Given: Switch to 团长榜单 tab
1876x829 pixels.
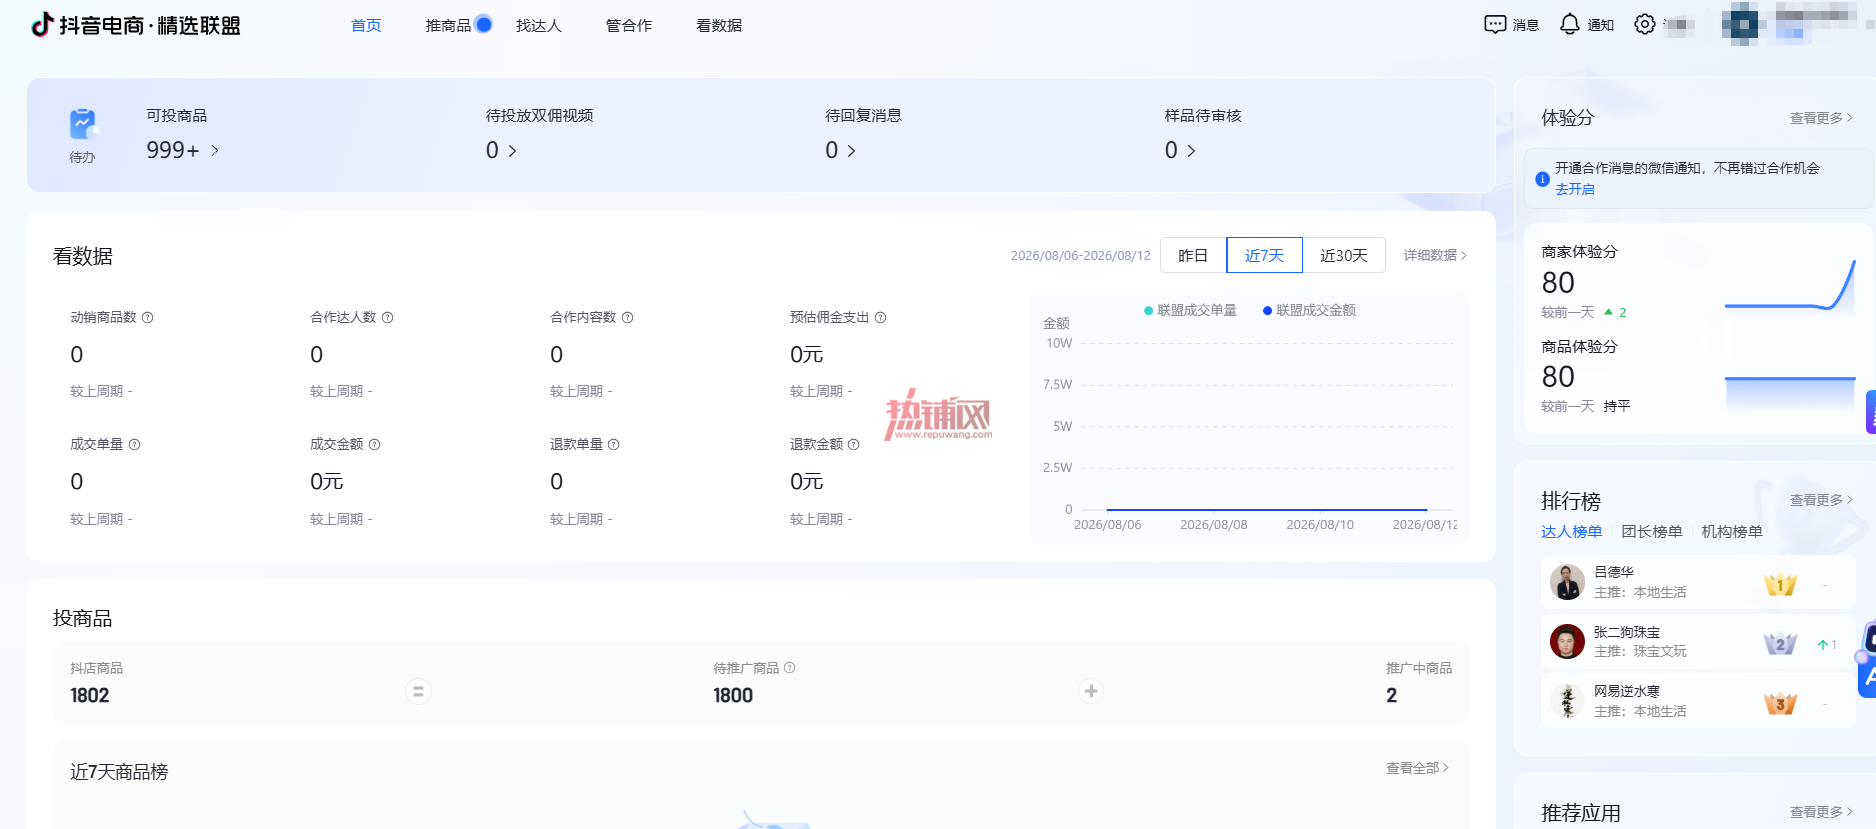Looking at the screenshot, I should (x=1652, y=532).
